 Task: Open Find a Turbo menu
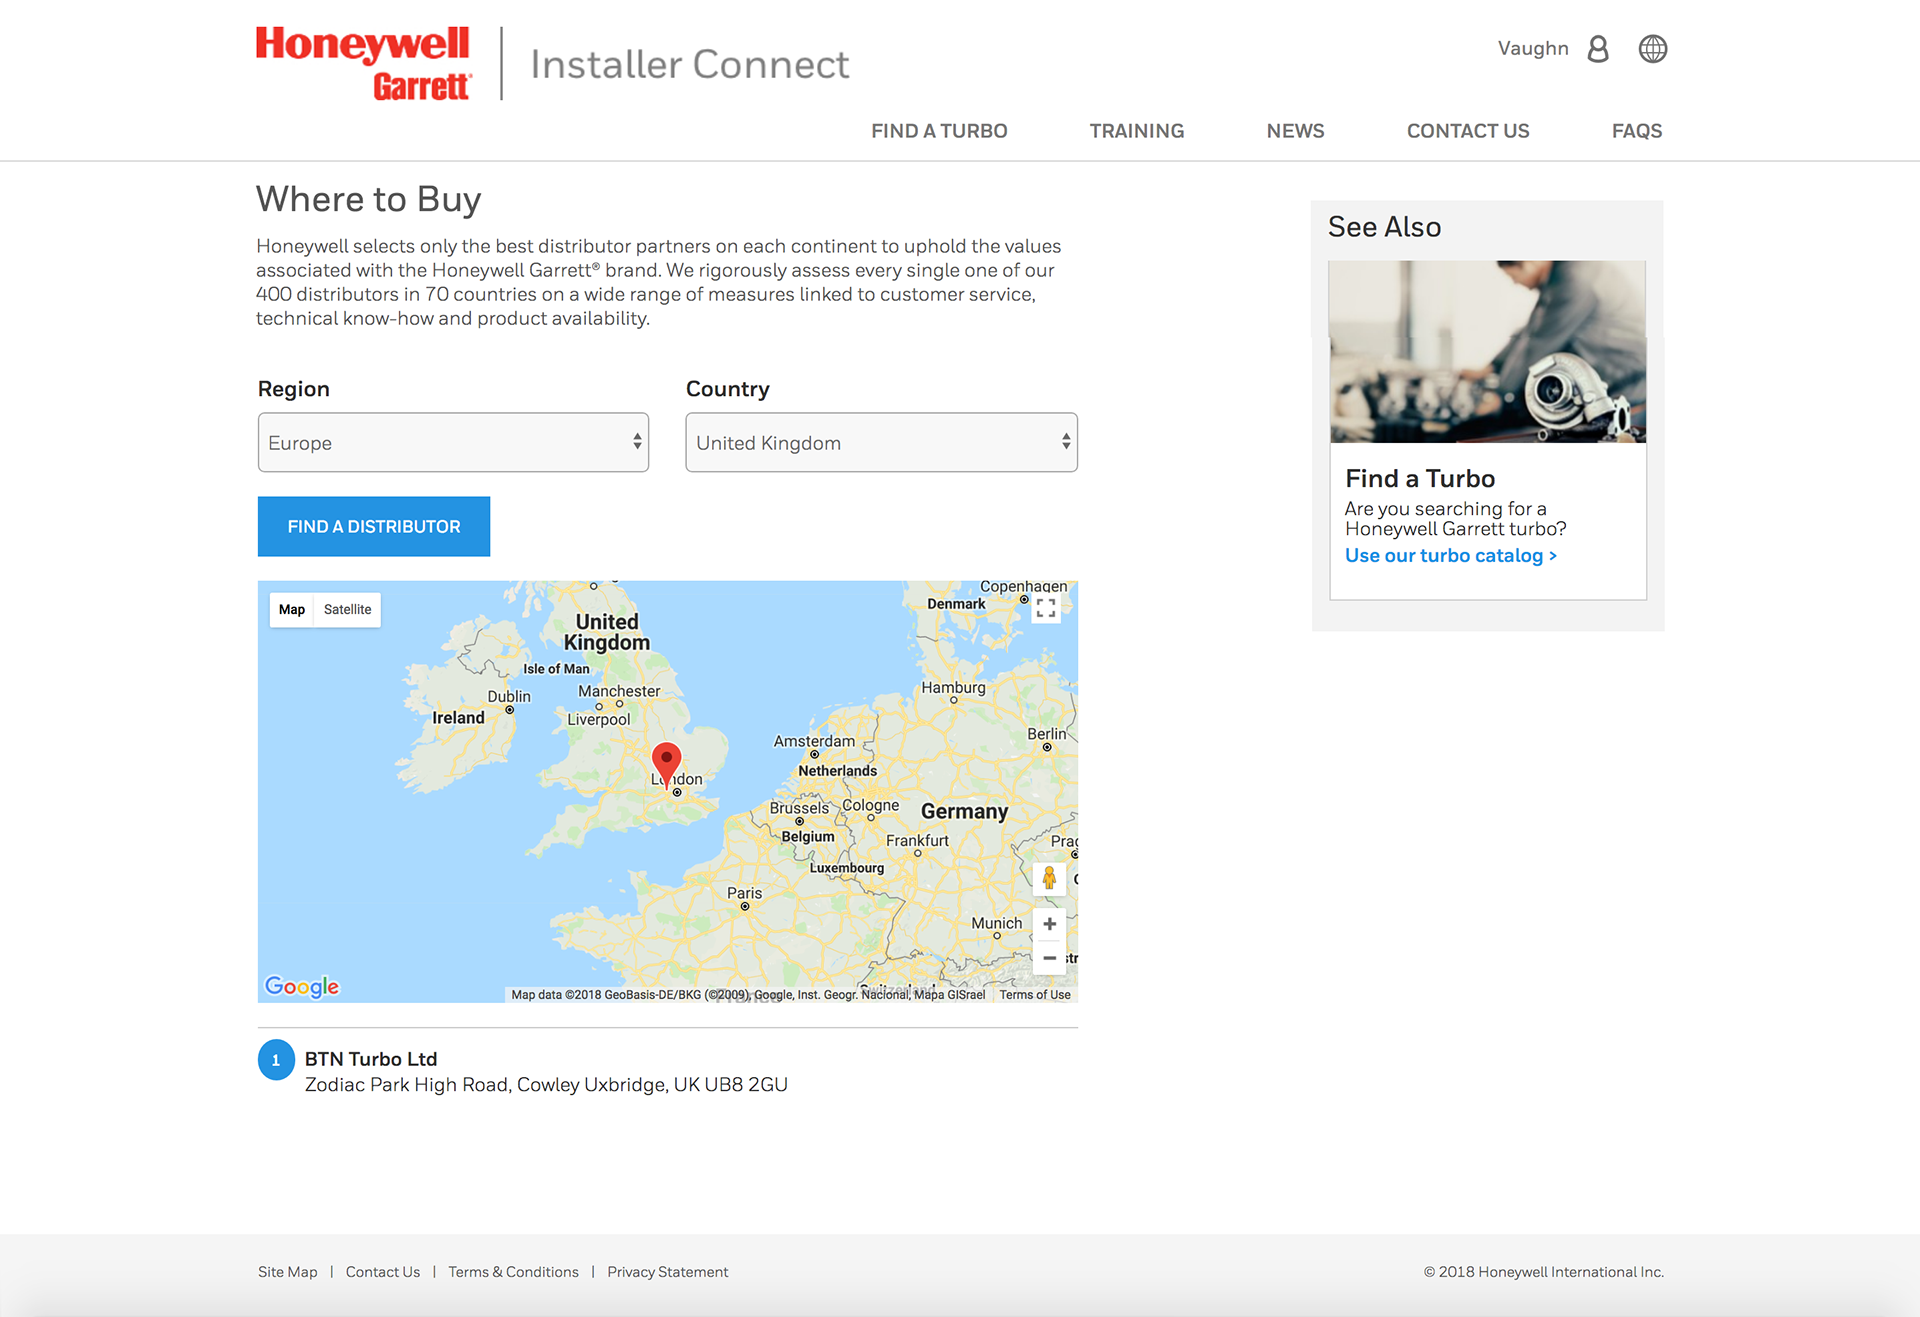tap(939, 131)
